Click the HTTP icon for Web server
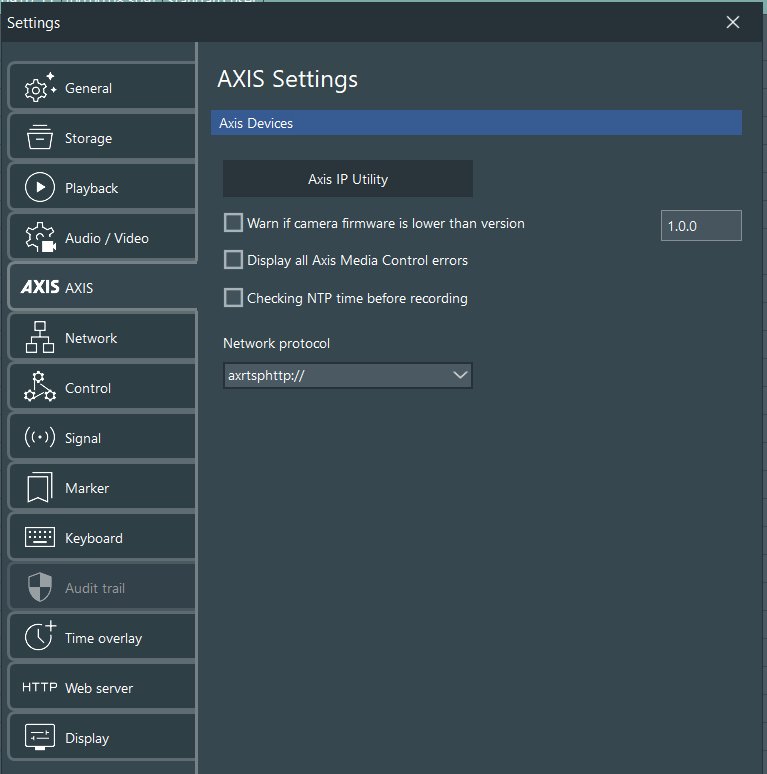 [39, 687]
